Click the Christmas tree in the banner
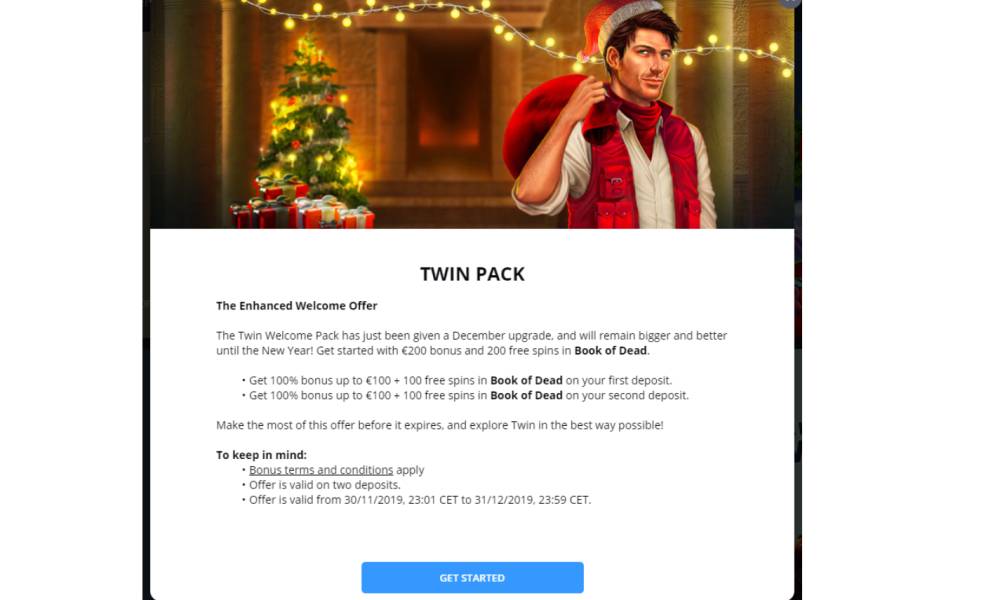Image resolution: width=1000 pixels, height=600 pixels. [310, 121]
